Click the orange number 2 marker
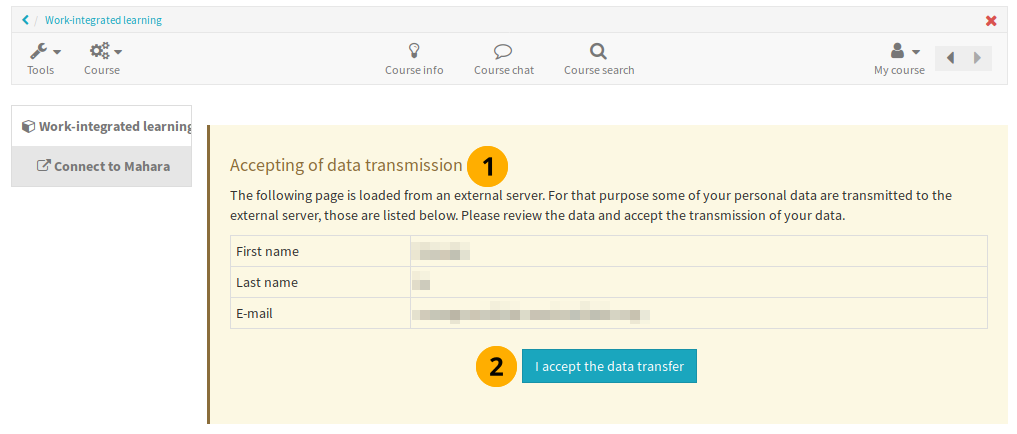 495,366
